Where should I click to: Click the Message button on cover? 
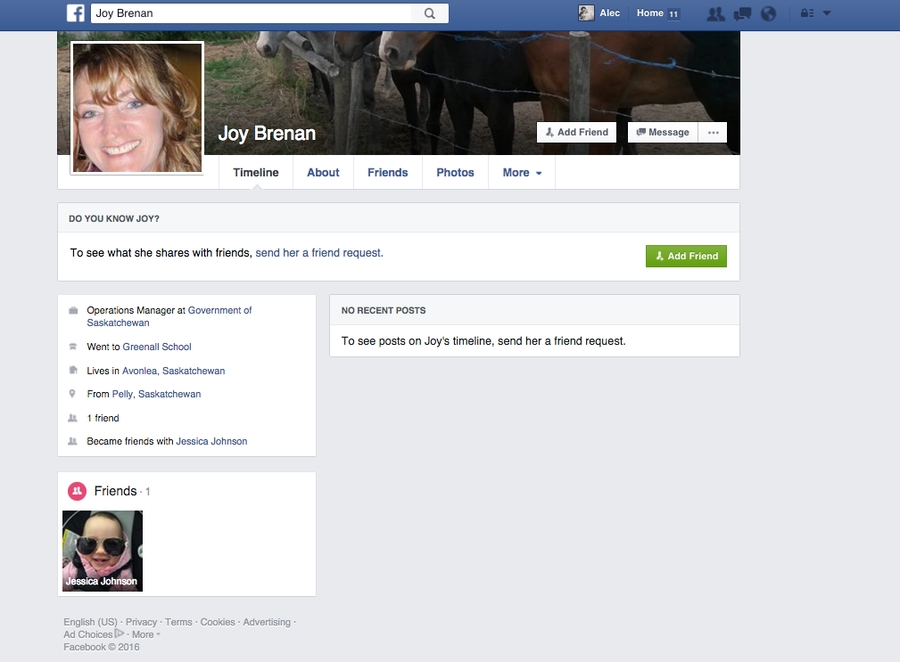663,132
